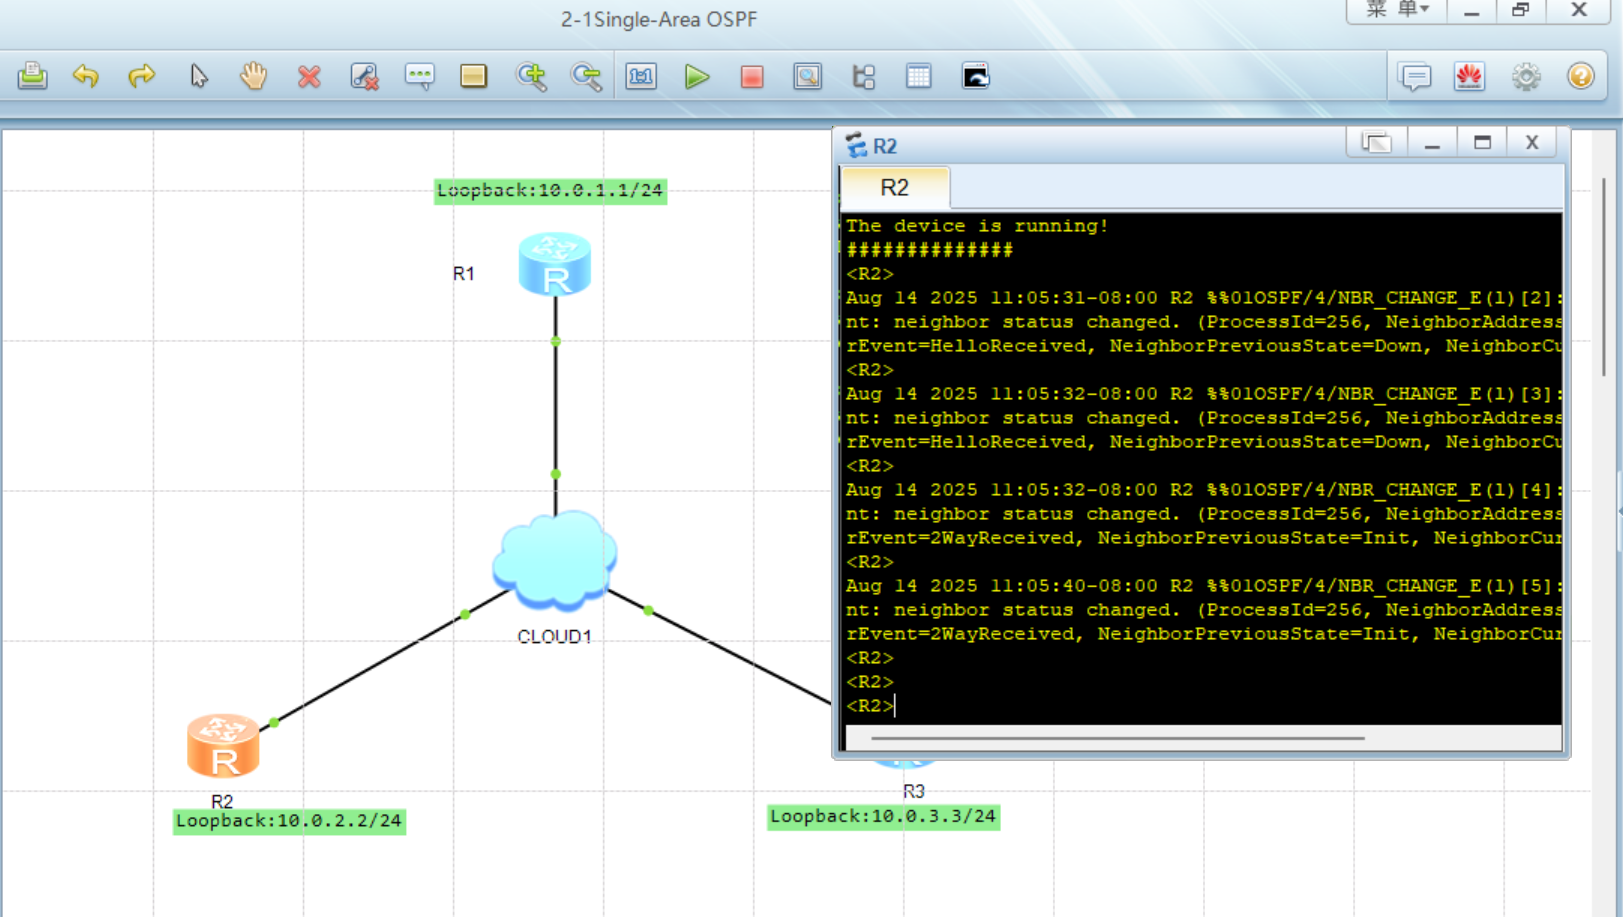Stop devices with red square button
The image size is (1623, 917).
752,76
